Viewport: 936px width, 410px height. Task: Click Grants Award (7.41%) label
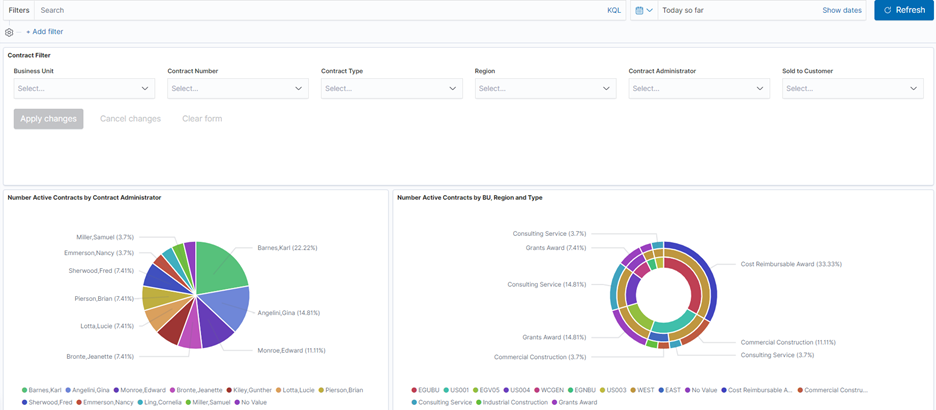556,247
